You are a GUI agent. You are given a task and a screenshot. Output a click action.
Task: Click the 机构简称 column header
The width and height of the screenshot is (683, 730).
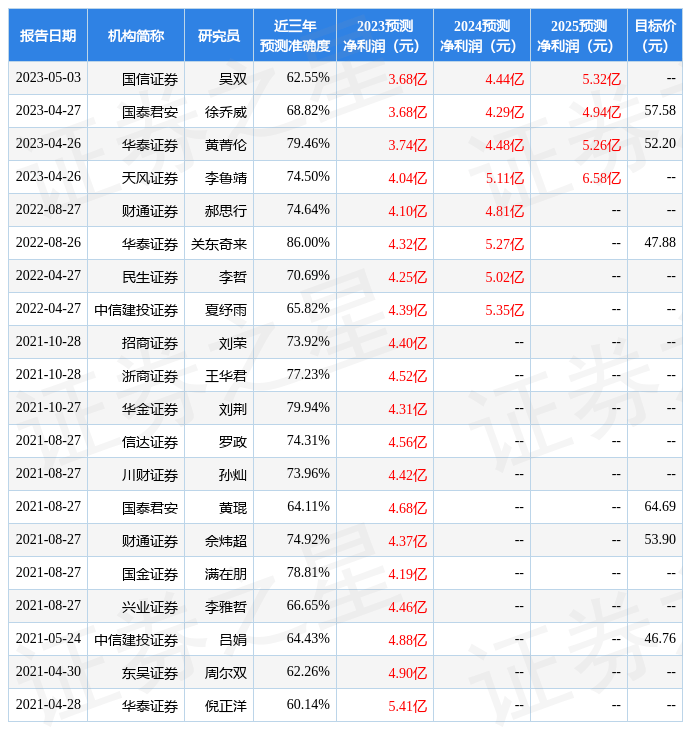(x=136, y=35)
